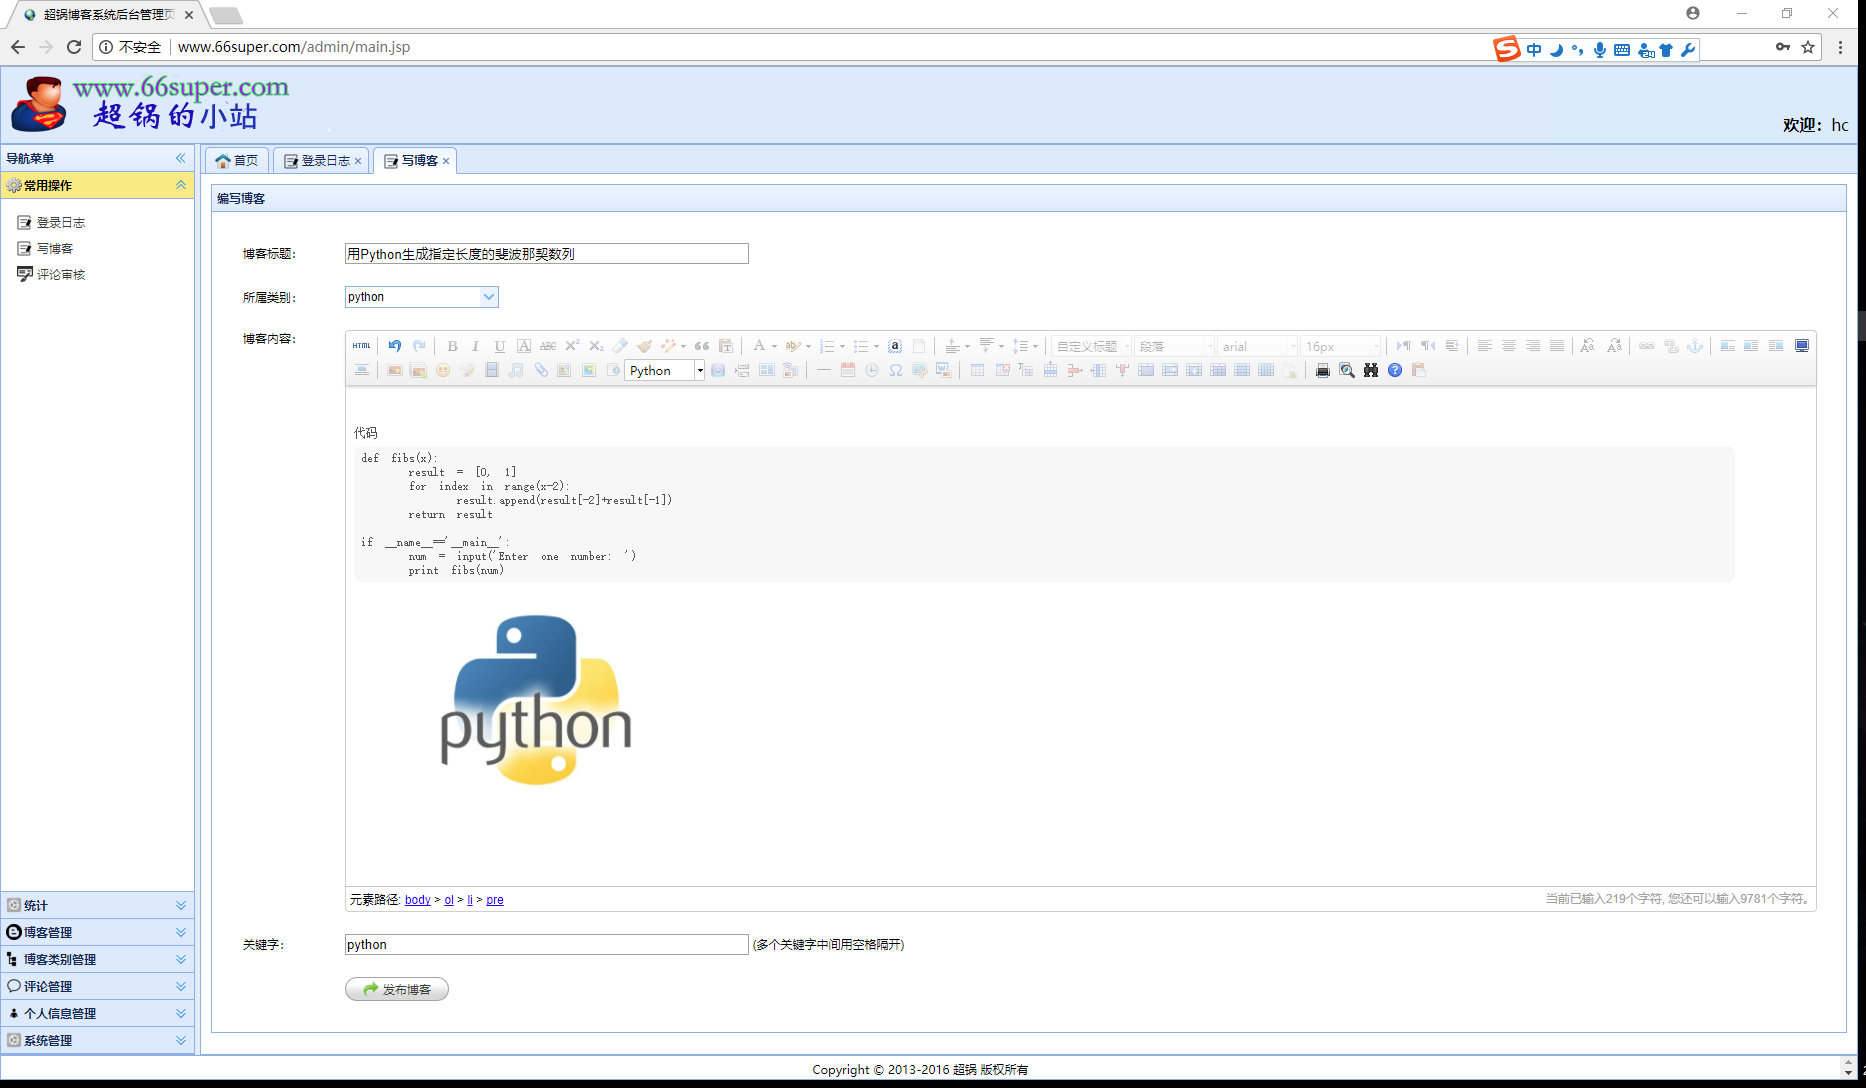Redo edit in editor toolbar
1866x1088 pixels.
point(419,346)
